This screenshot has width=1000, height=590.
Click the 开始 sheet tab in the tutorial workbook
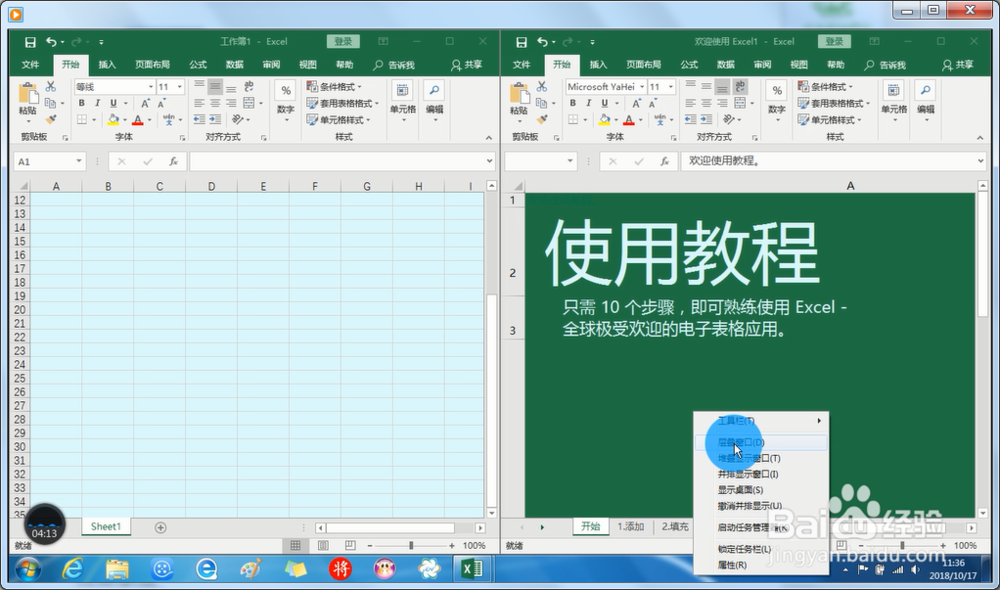pos(591,526)
